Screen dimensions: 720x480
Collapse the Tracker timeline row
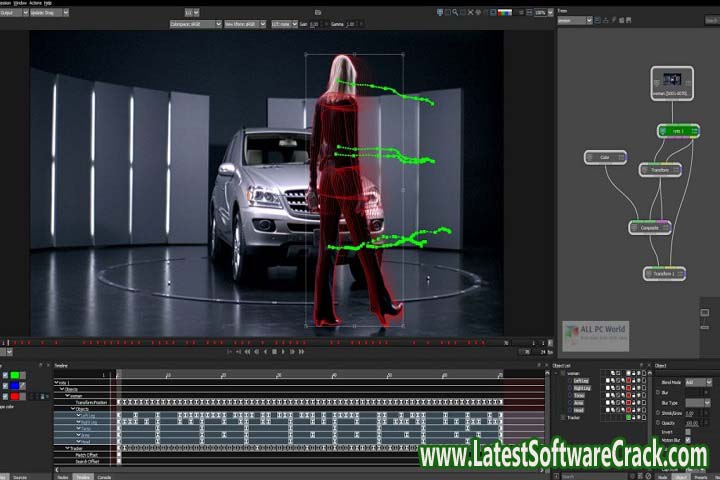click(x=67, y=448)
